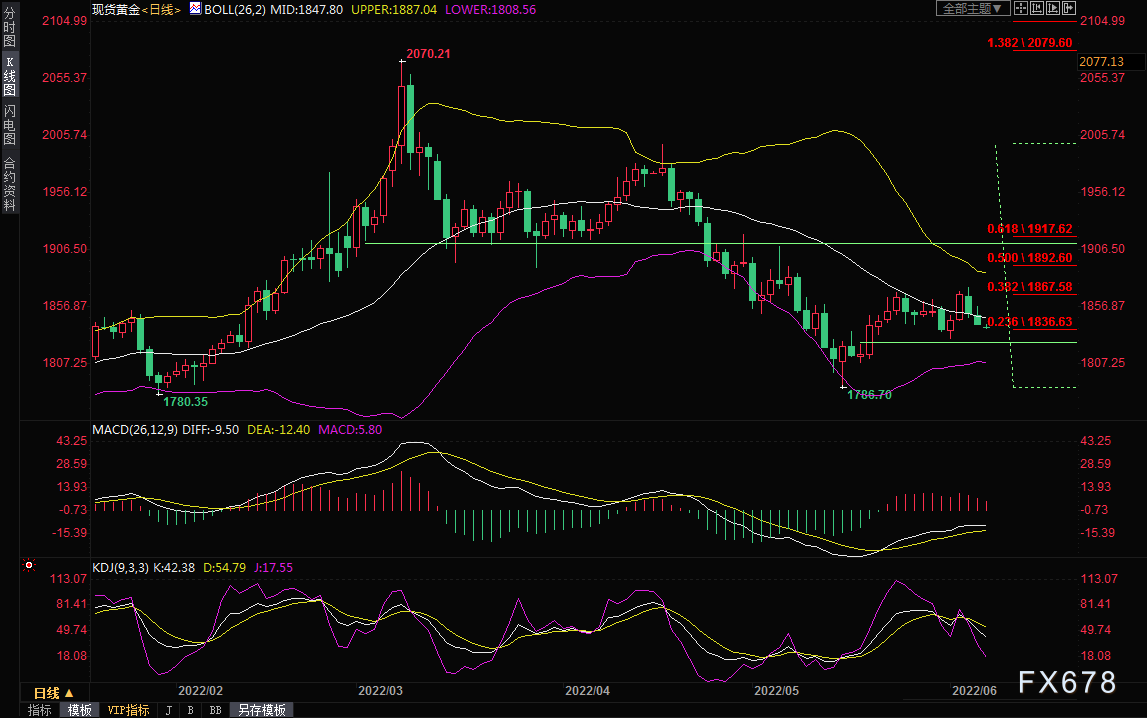Image resolution: width=1147 pixels, height=718 pixels.
Task: Toggle the J indicator button
Action: click(168, 710)
